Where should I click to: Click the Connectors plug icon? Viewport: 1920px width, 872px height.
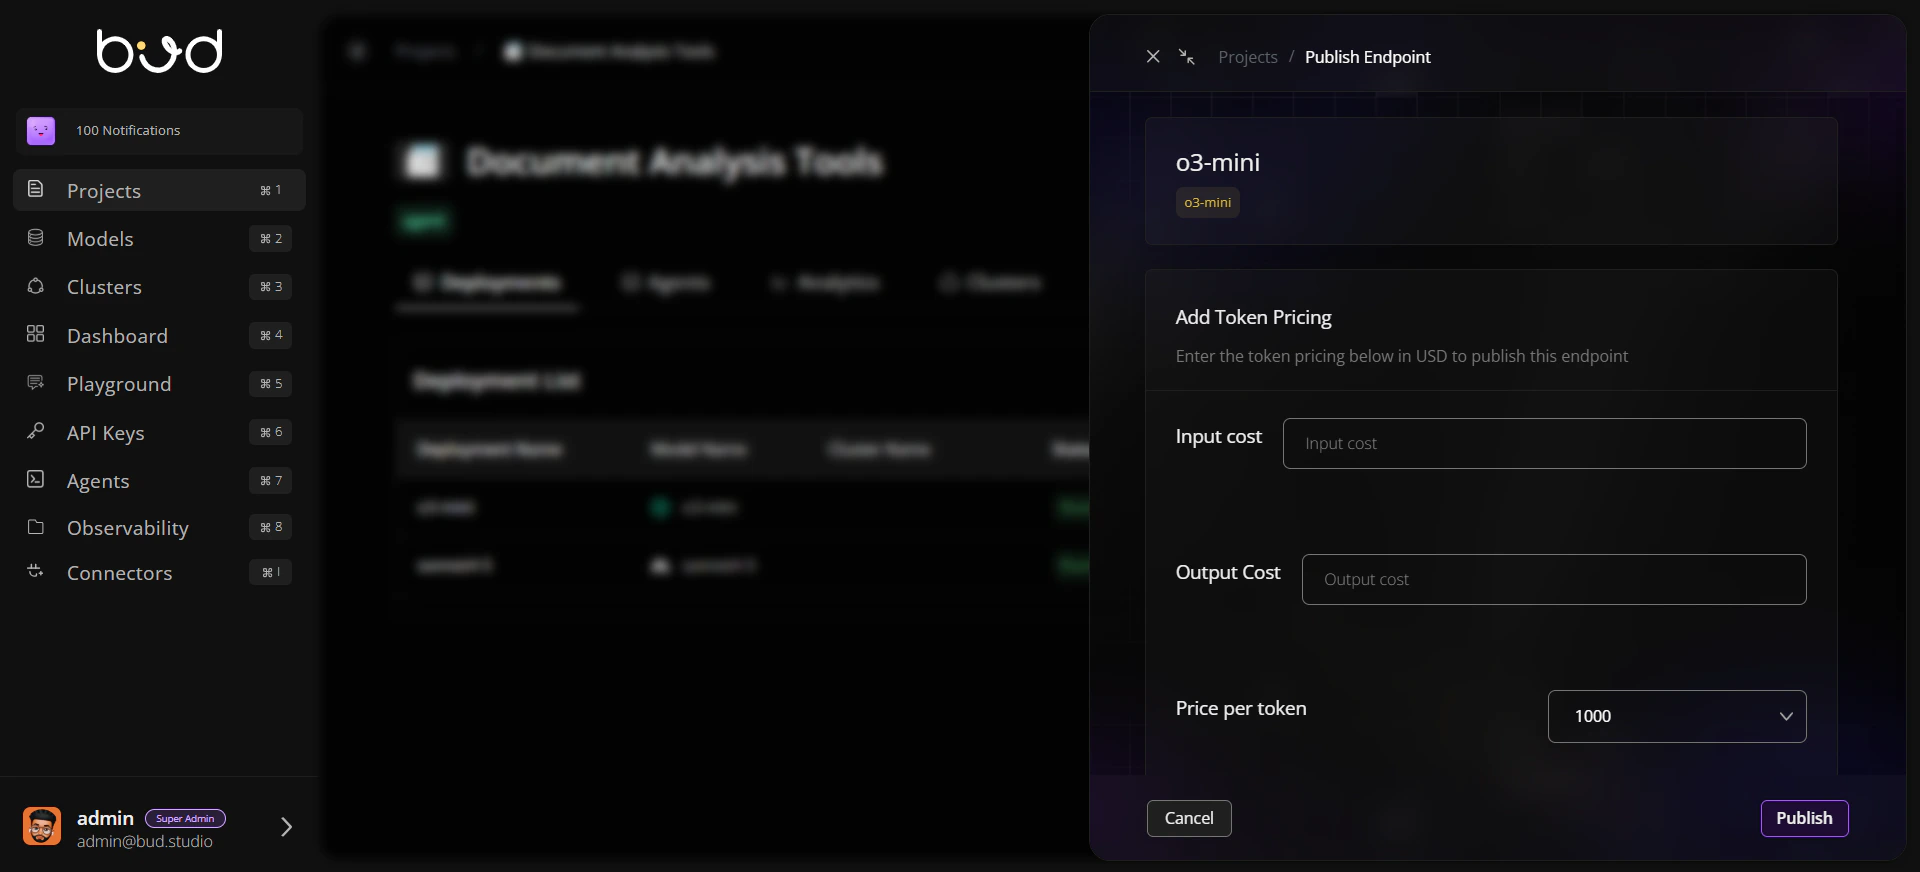tap(35, 572)
